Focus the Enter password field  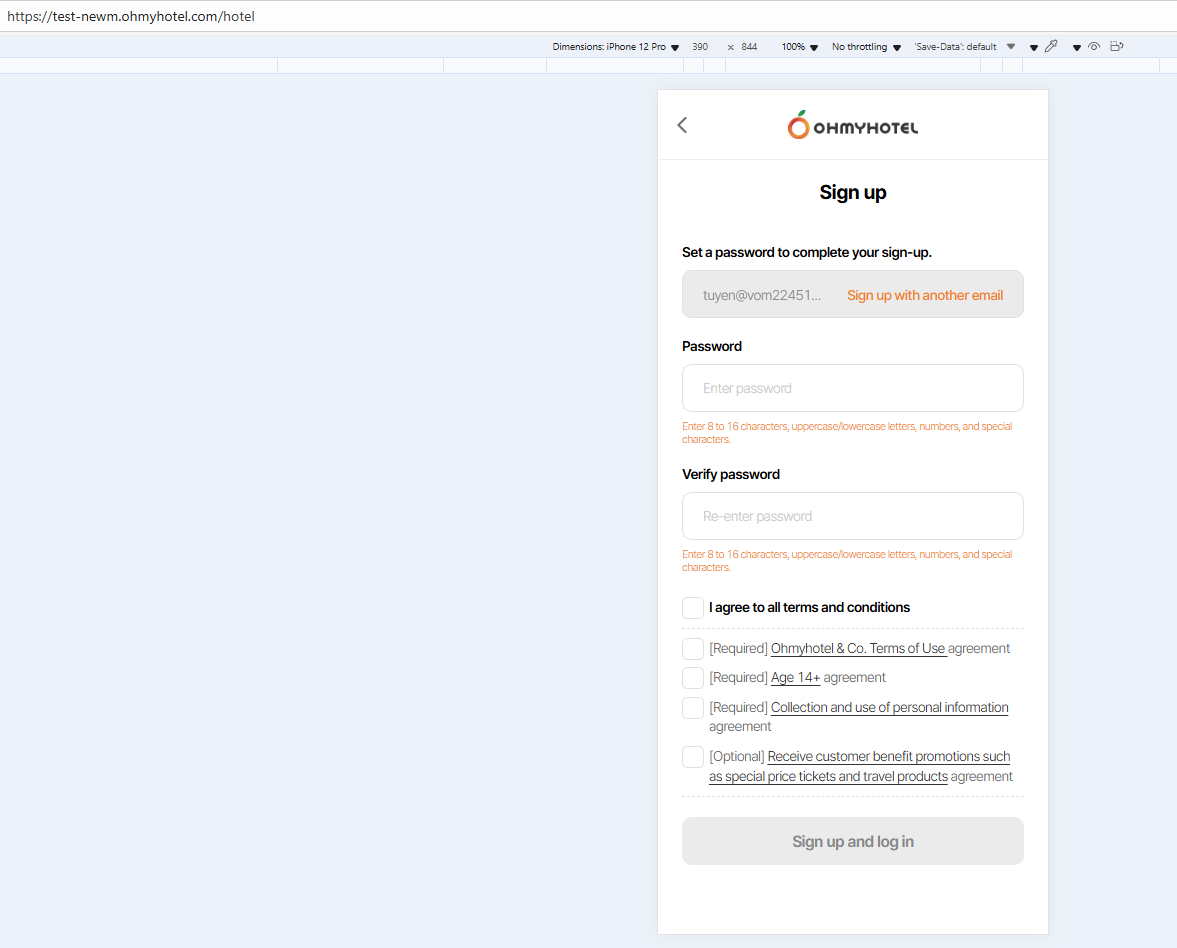click(x=853, y=388)
